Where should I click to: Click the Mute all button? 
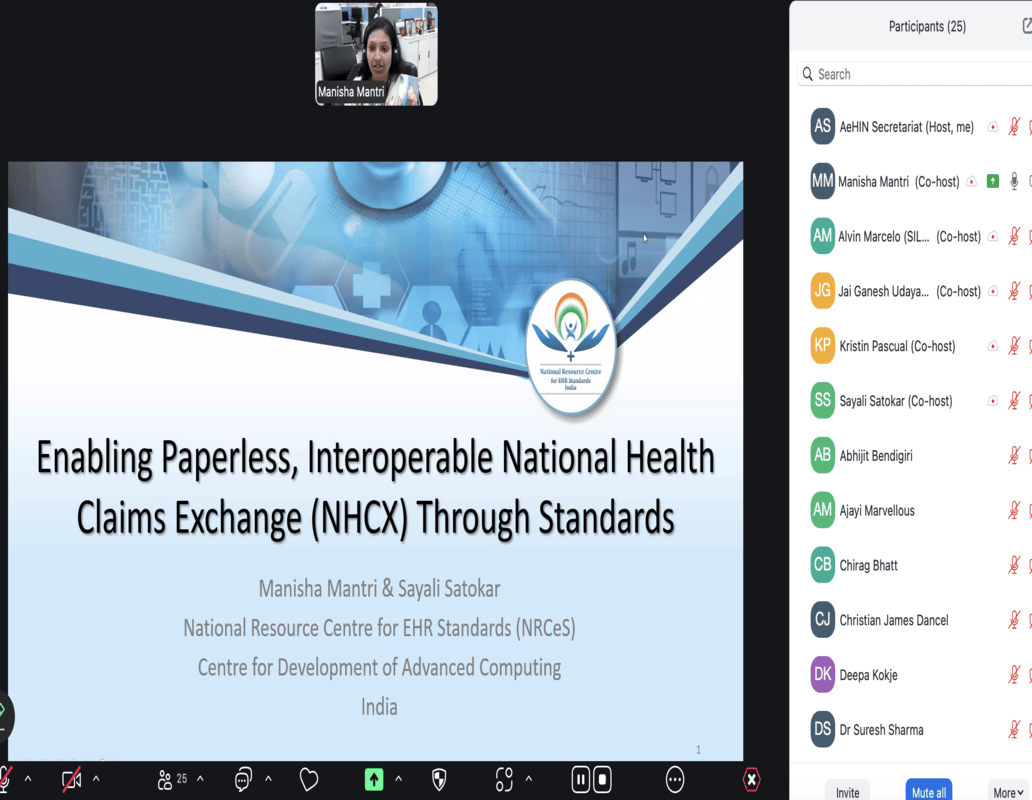(928, 792)
